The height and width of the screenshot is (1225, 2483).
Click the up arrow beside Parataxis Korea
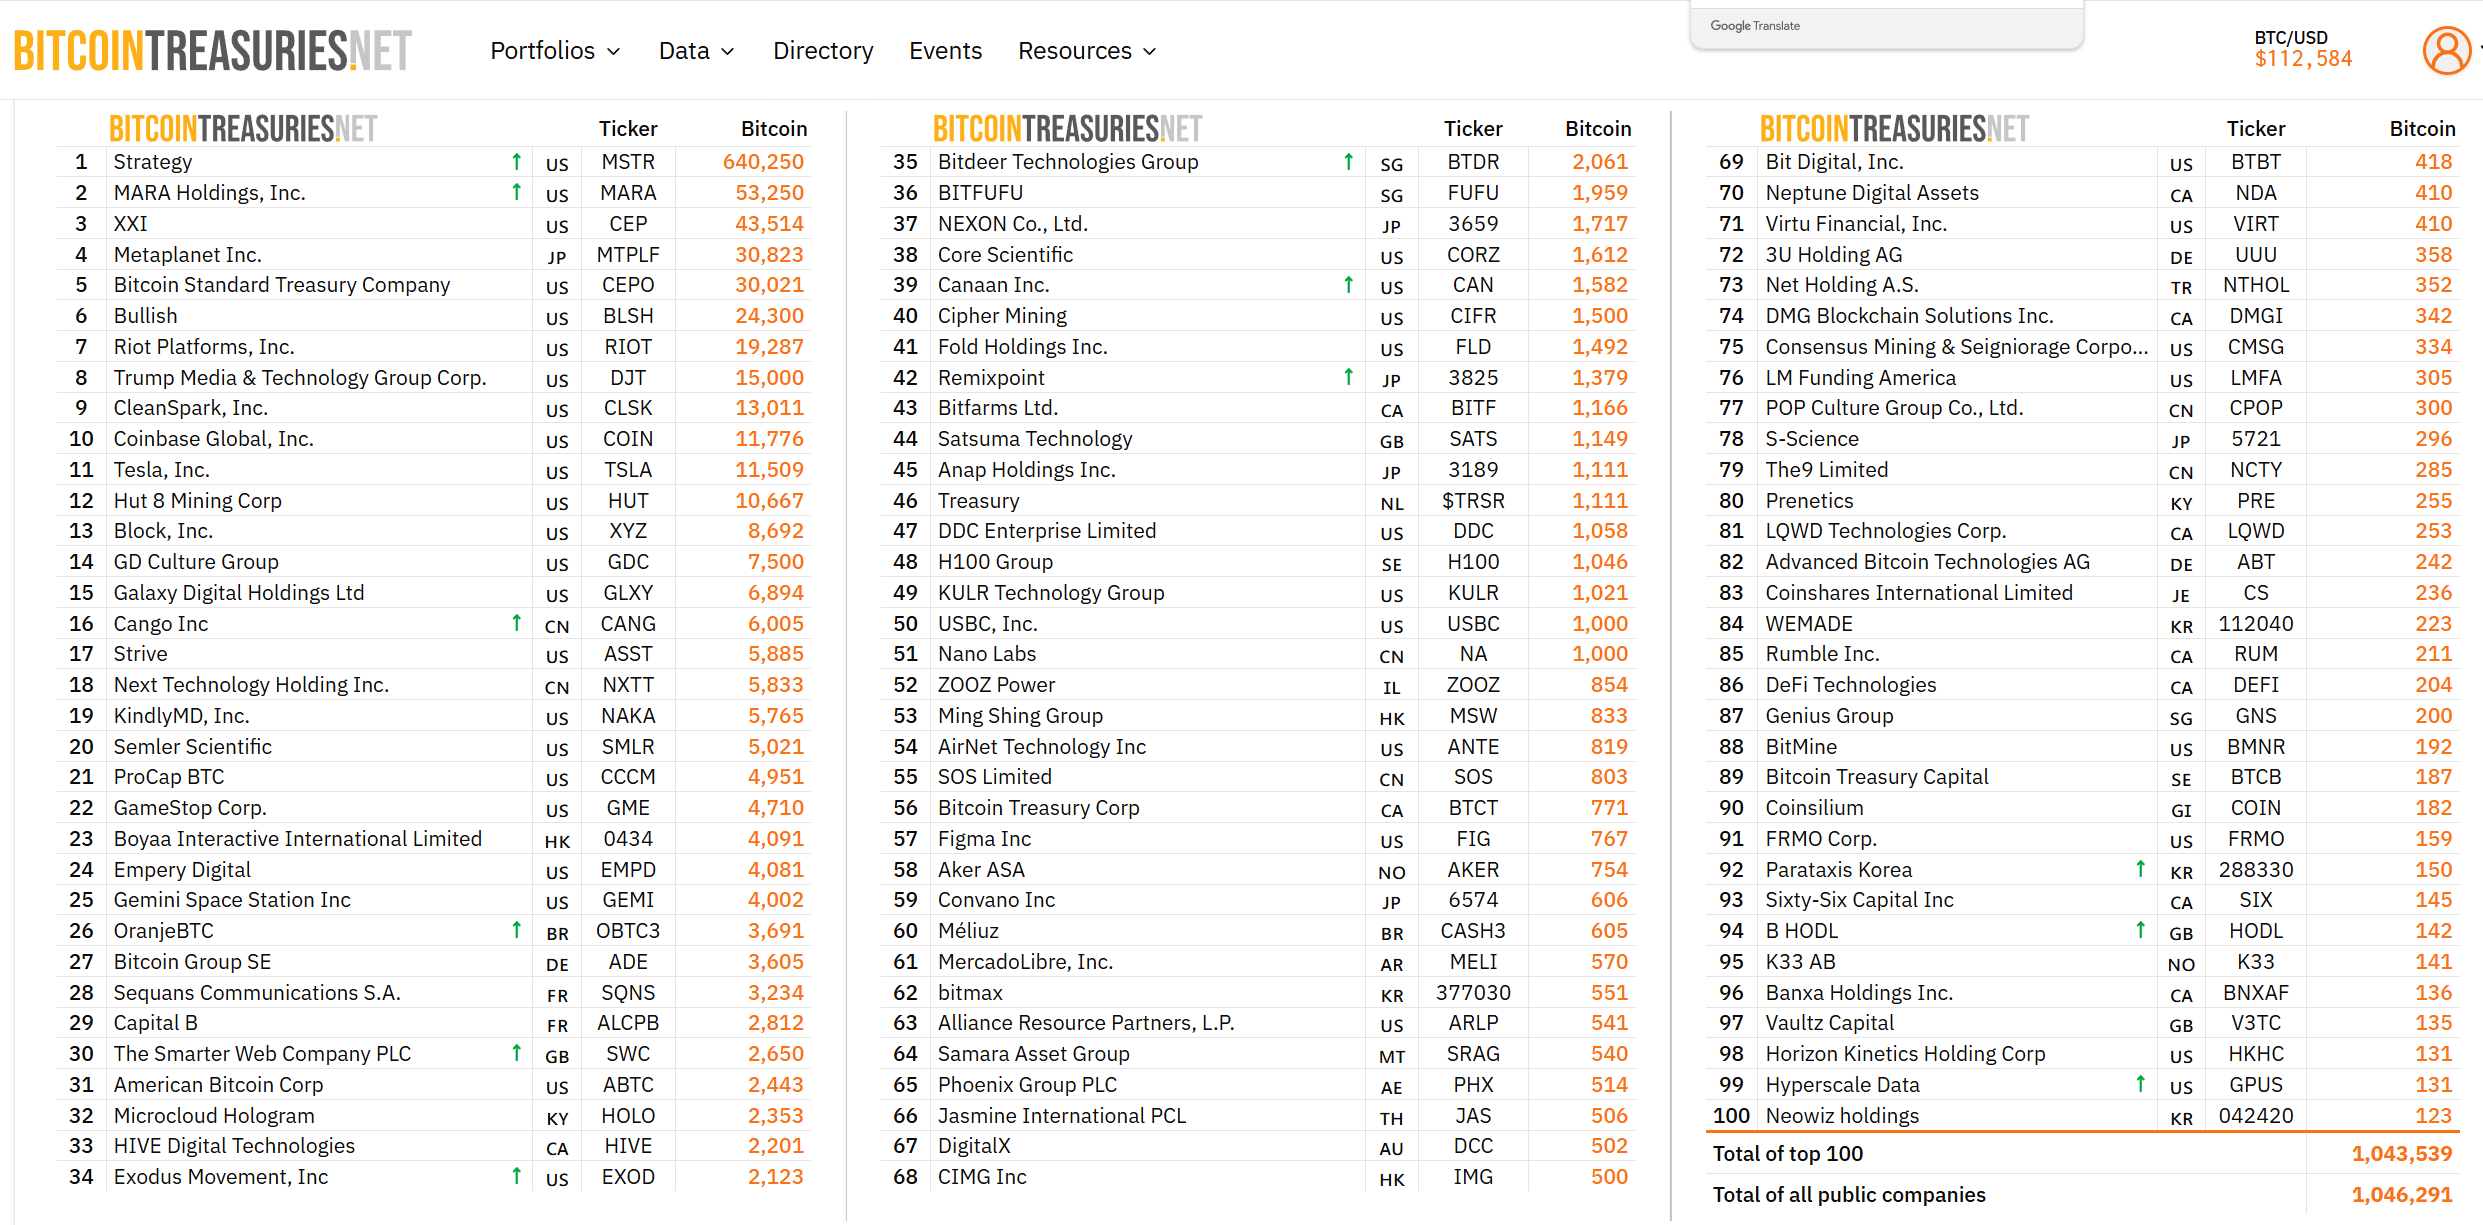click(x=2140, y=869)
